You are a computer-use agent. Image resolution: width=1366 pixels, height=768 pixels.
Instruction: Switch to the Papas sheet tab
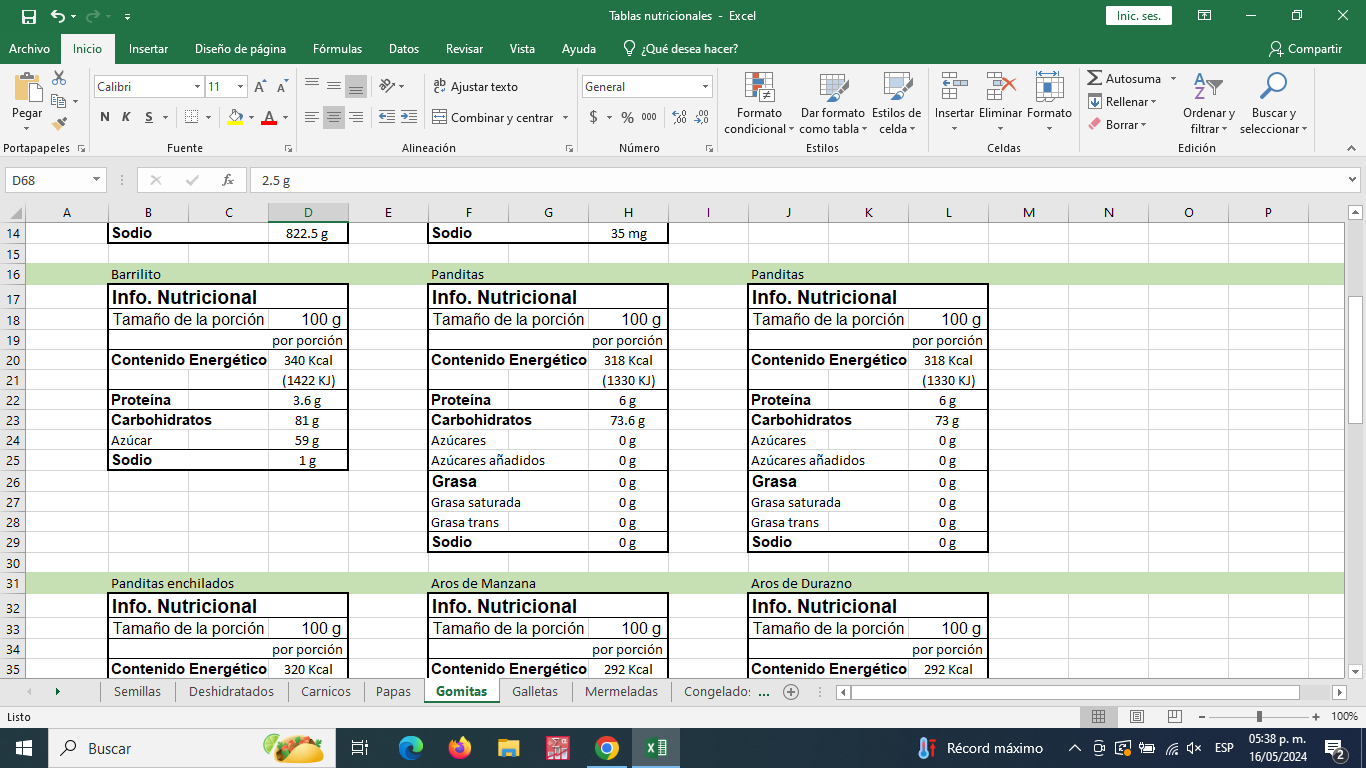point(393,691)
